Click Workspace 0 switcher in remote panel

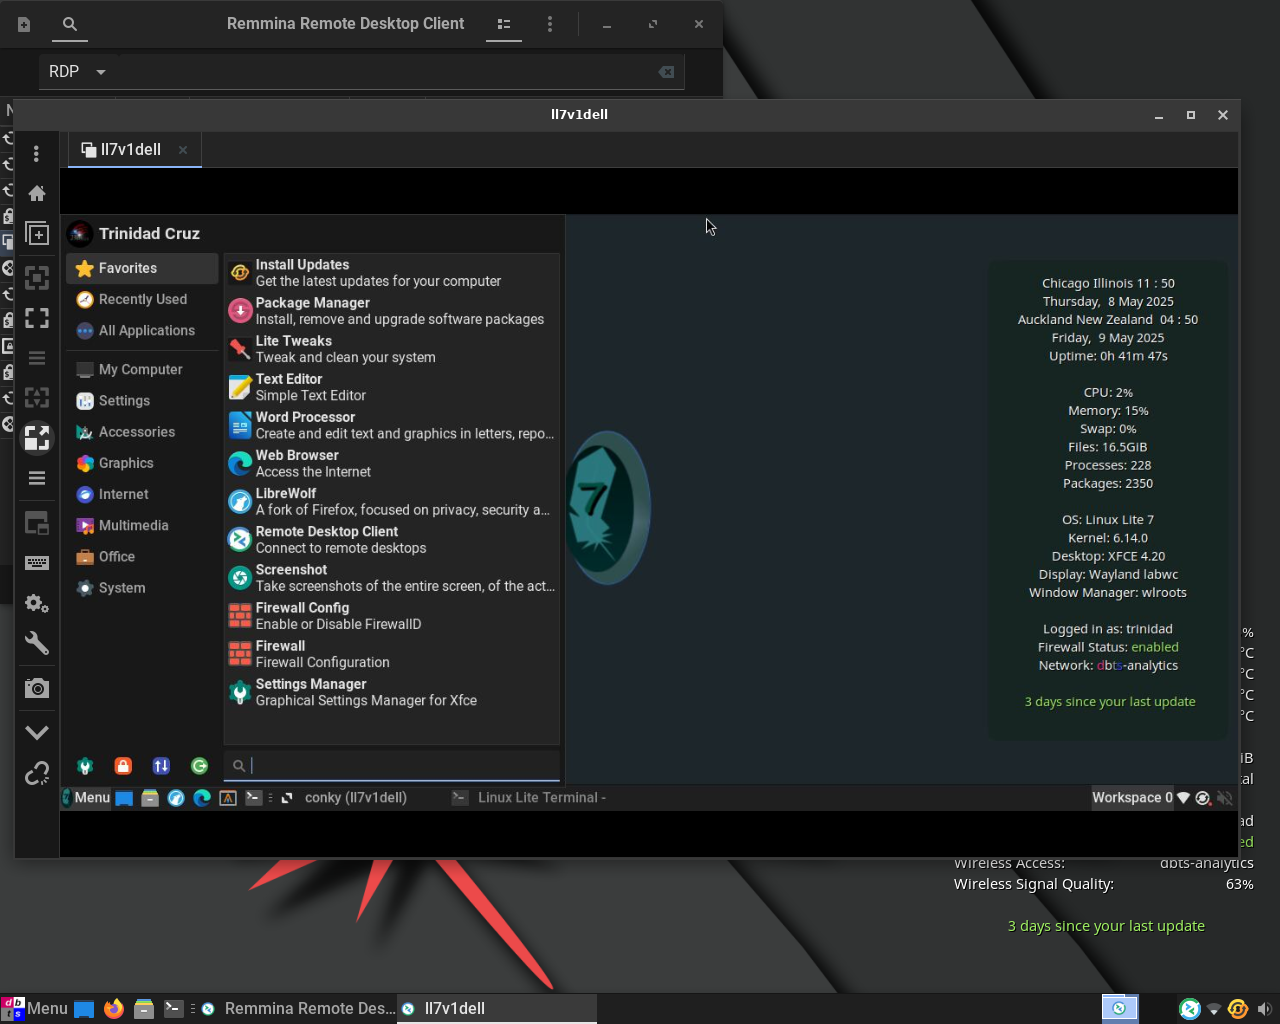tap(1132, 797)
